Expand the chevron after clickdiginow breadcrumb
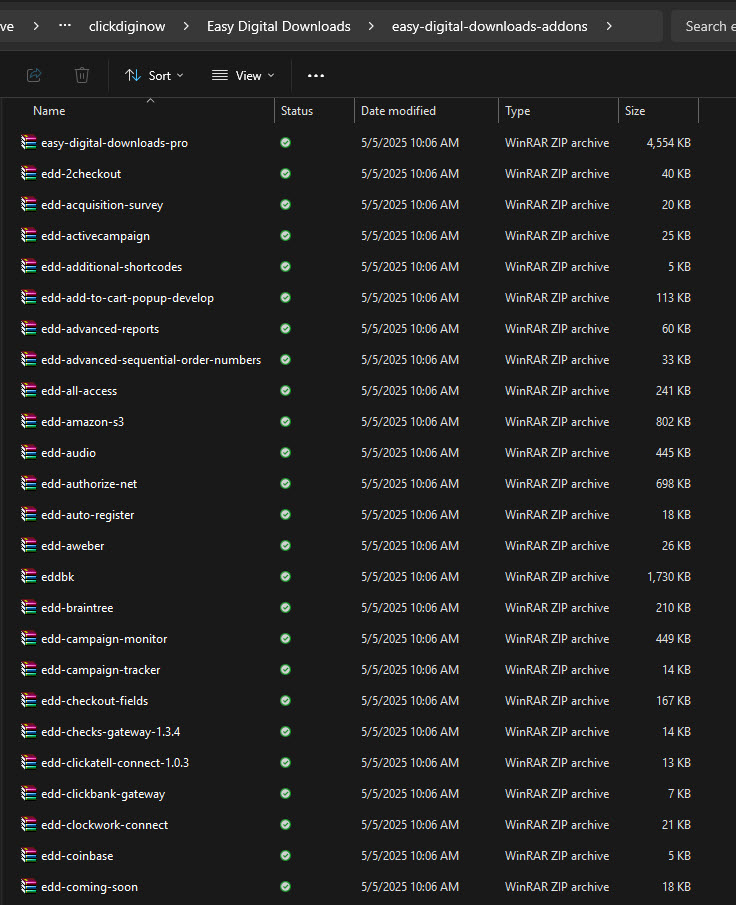The width and height of the screenshot is (736, 905). 186,26
